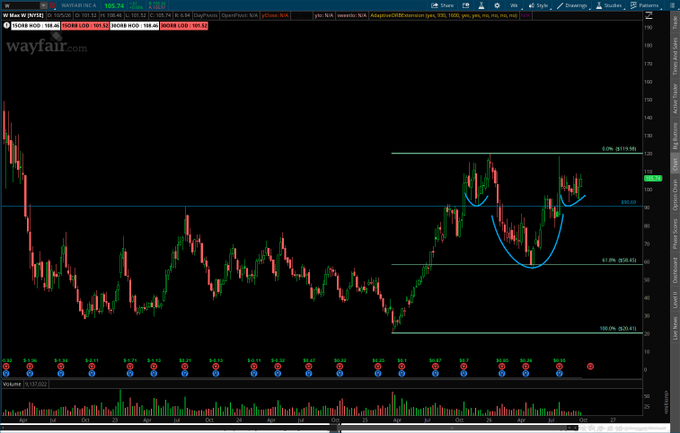Select the 30ORB HOD 108.46 label
This screenshot has width=680, height=433.
[x=134, y=26]
